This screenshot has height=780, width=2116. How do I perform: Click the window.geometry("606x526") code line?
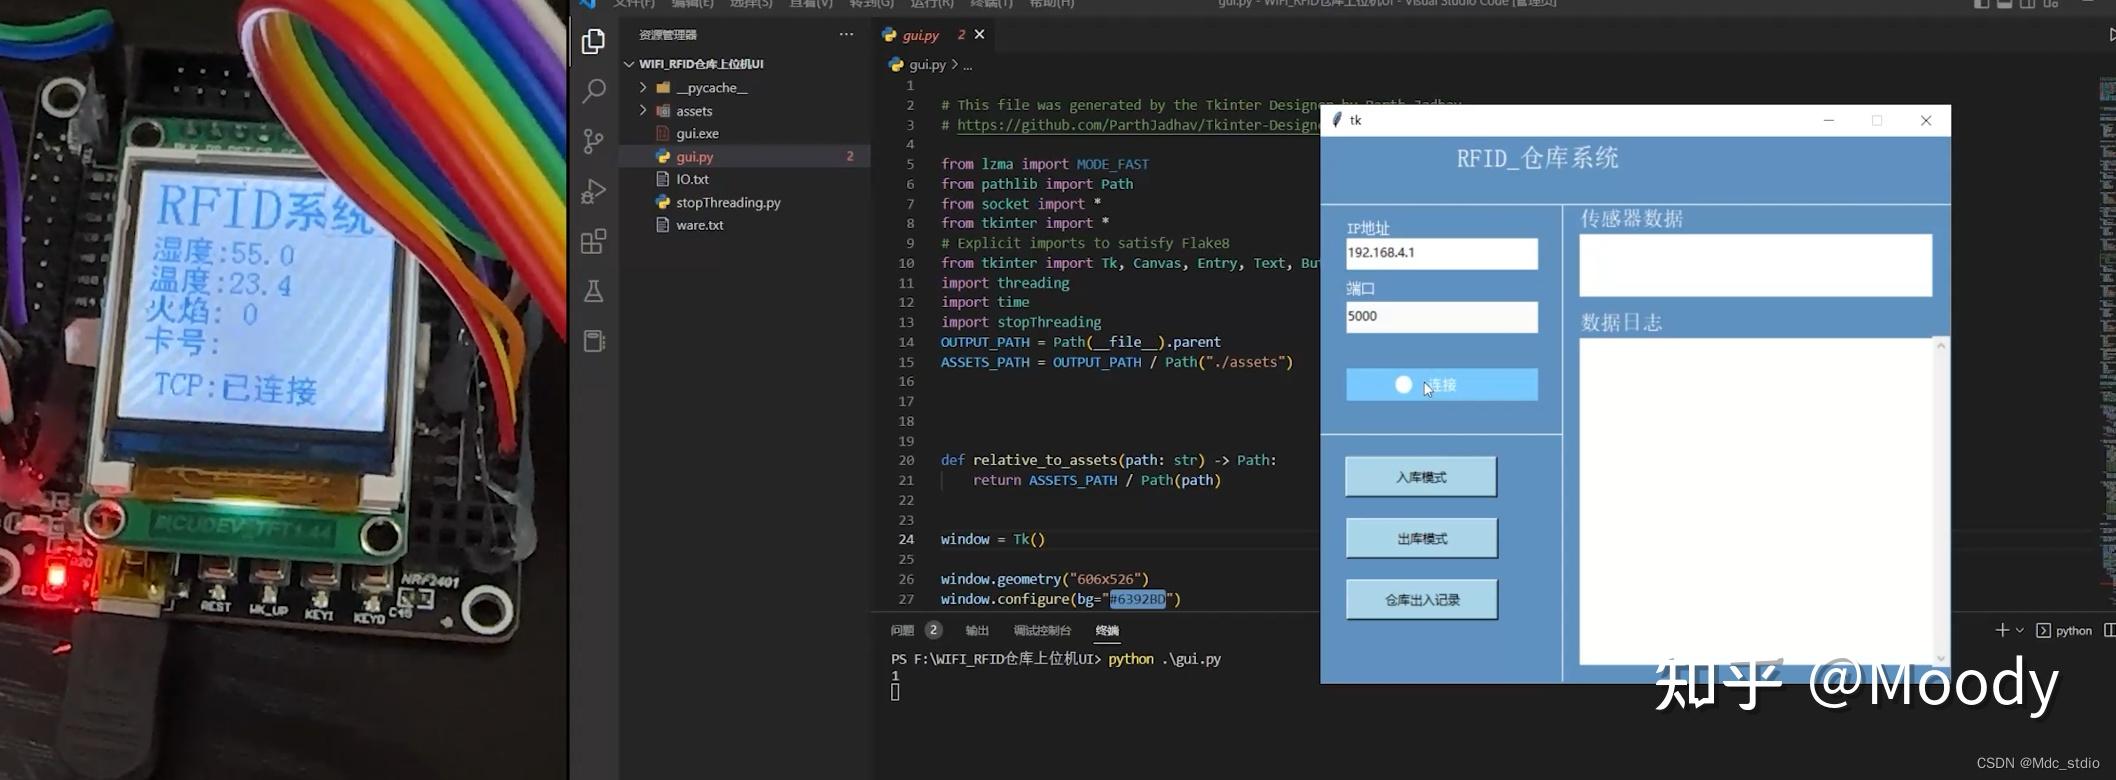[1045, 579]
